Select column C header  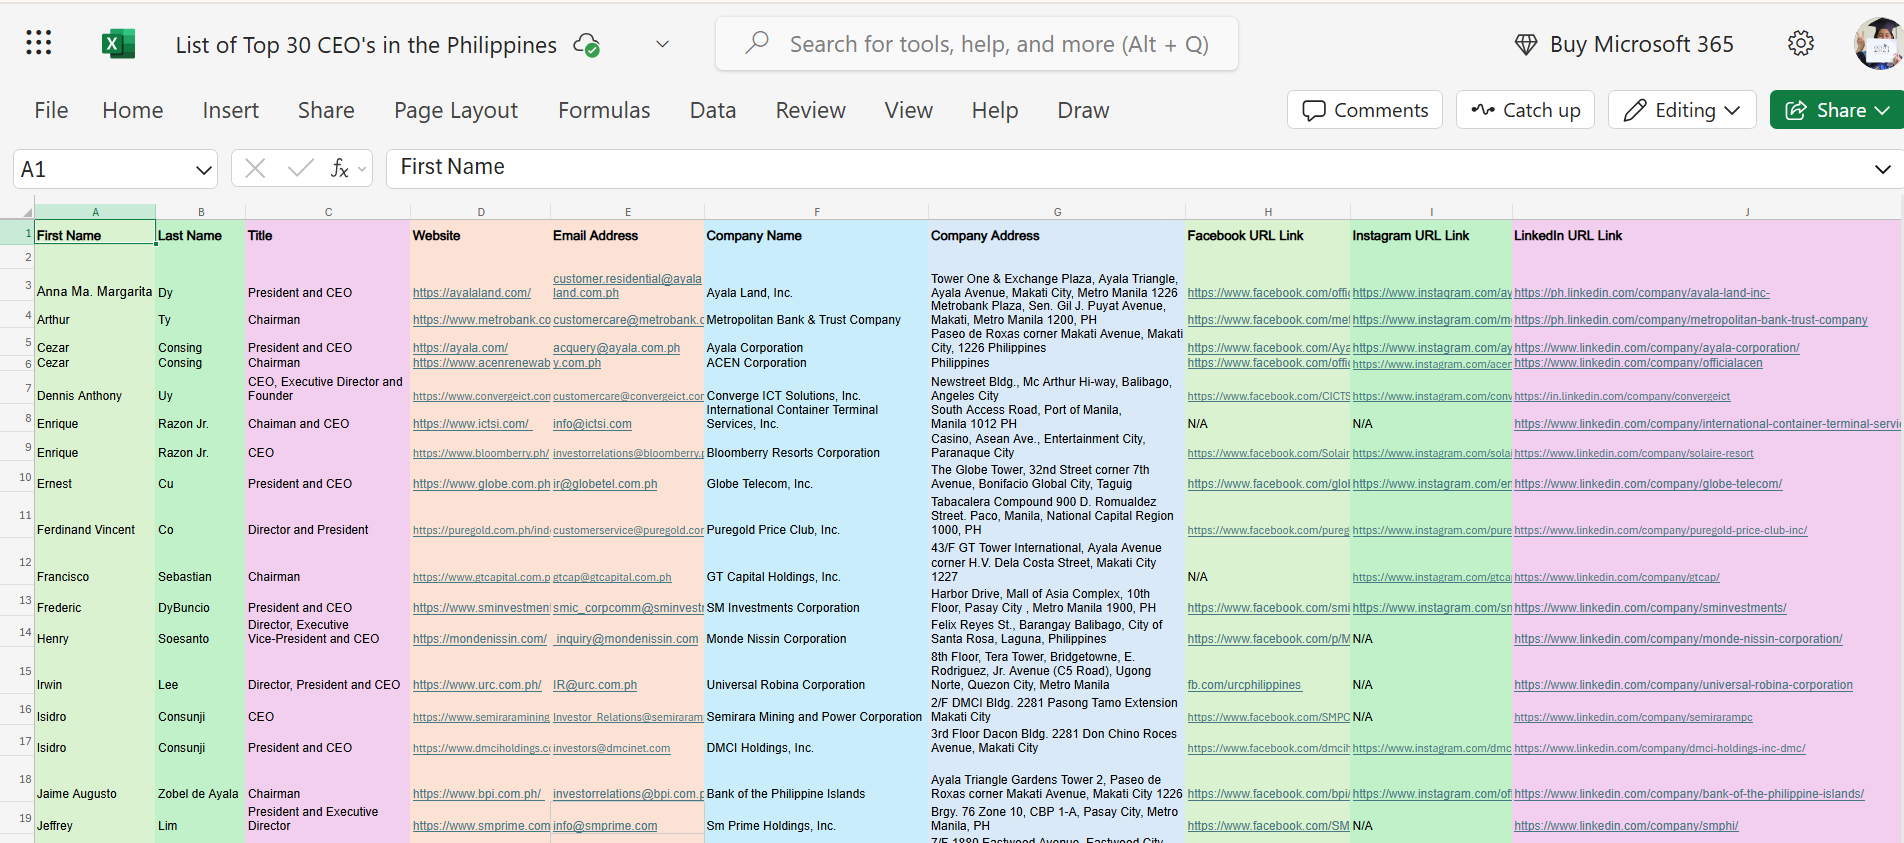(x=328, y=212)
